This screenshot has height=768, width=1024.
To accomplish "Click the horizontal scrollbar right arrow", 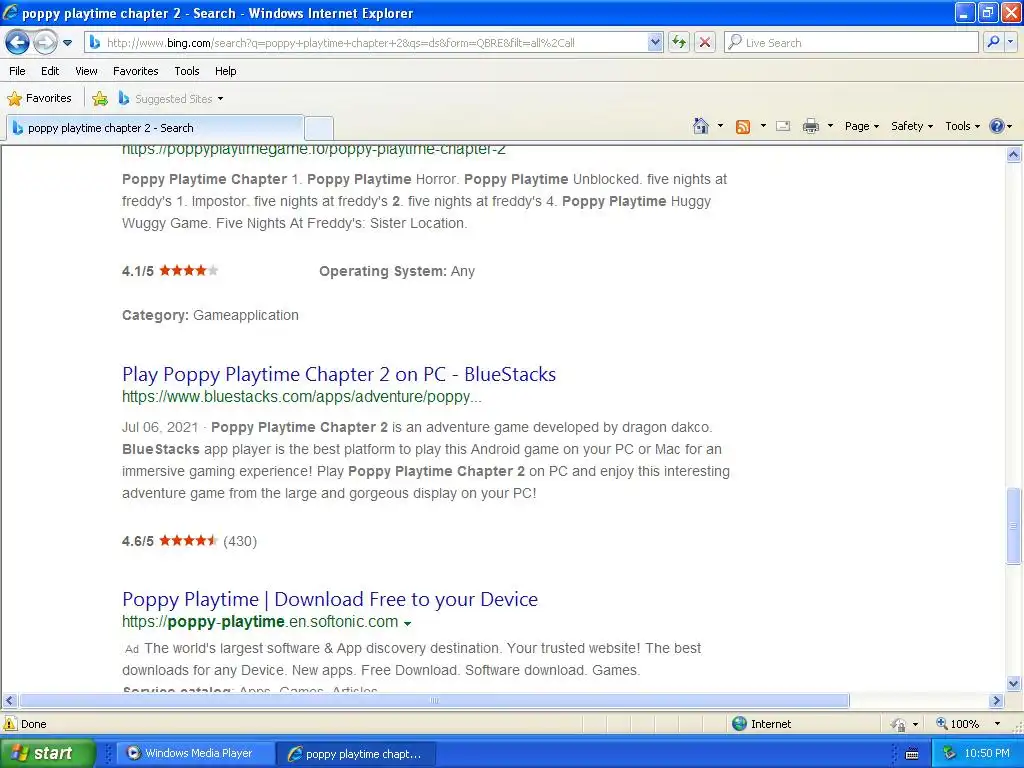I will pos(996,701).
